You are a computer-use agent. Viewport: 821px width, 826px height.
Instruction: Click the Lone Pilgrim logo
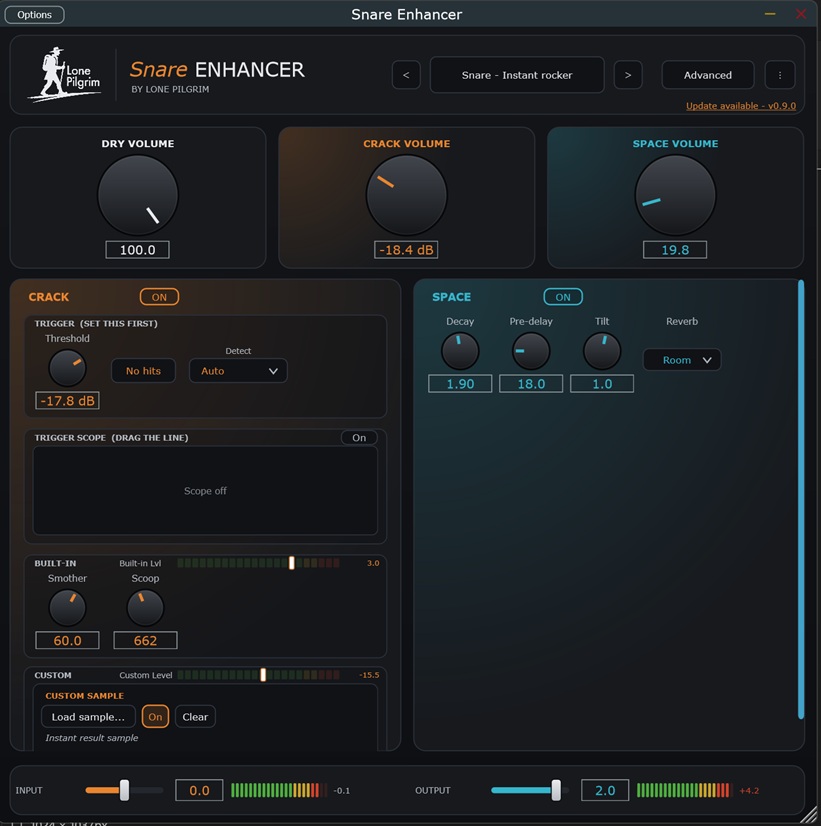point(64,74)
